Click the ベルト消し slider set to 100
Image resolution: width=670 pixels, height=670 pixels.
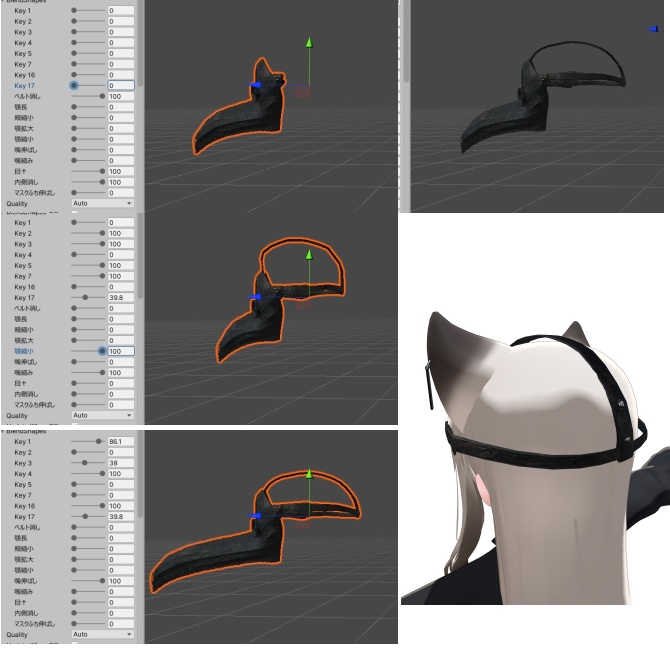pyautogui.click(x=88, y=96)
